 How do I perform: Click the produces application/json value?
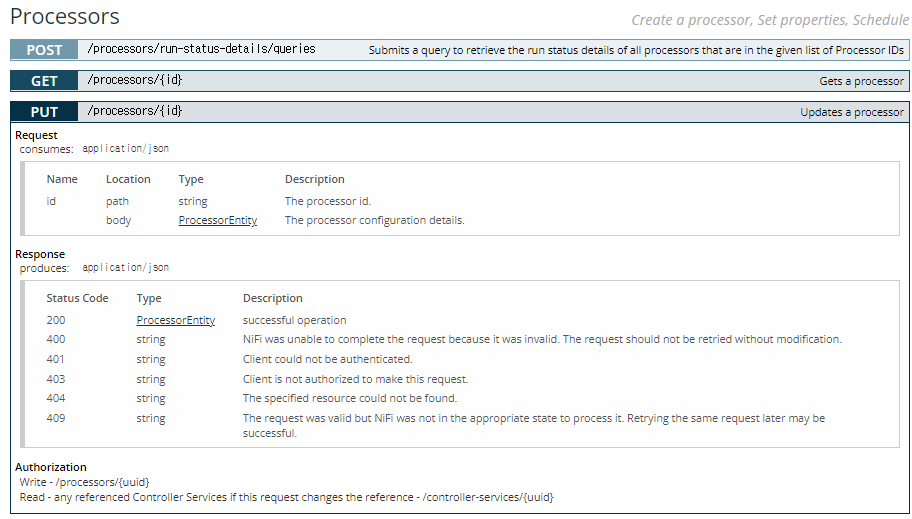[x=126, y=268]
